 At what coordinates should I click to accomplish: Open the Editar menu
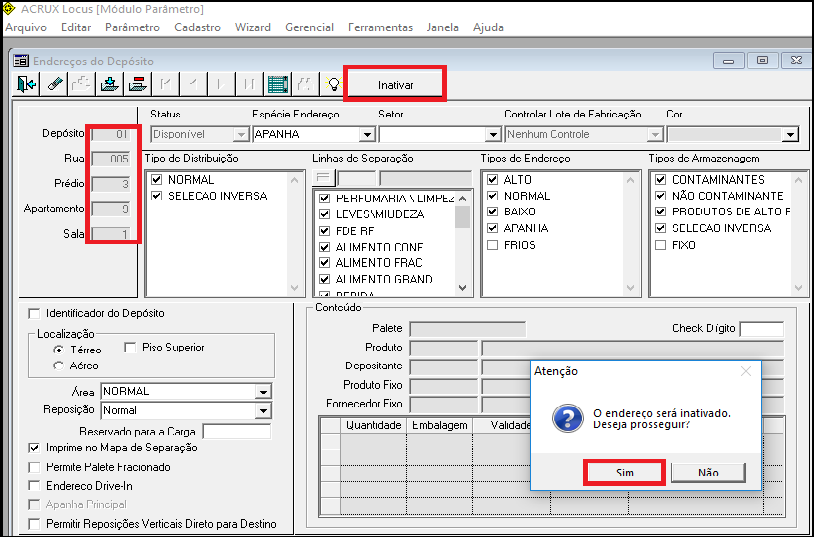[76, 28]
